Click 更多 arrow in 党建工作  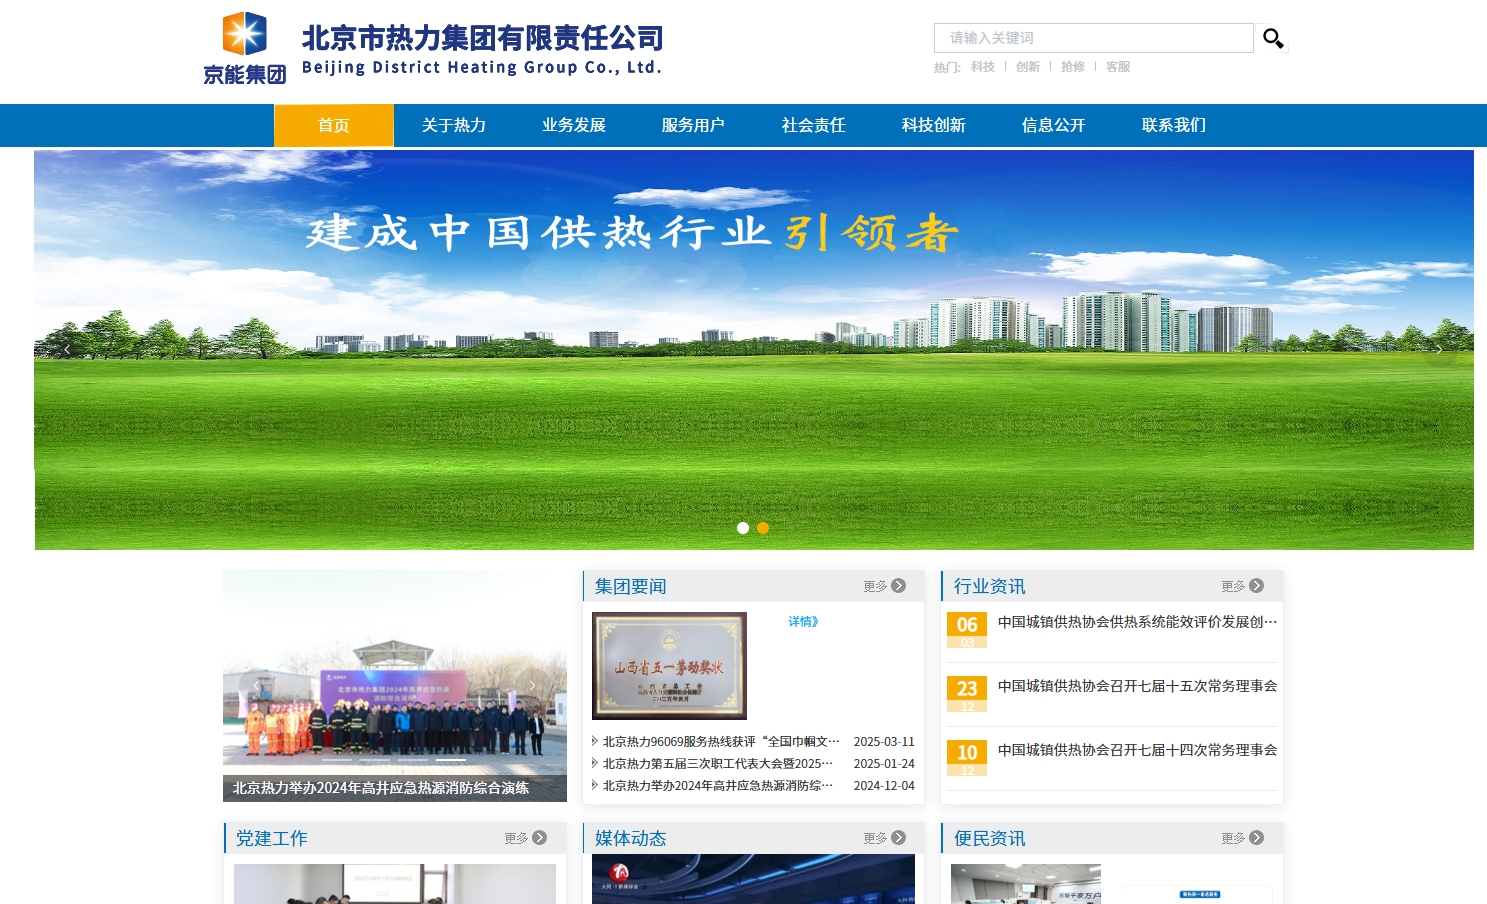pyautogui.click(x=526, y=838)
